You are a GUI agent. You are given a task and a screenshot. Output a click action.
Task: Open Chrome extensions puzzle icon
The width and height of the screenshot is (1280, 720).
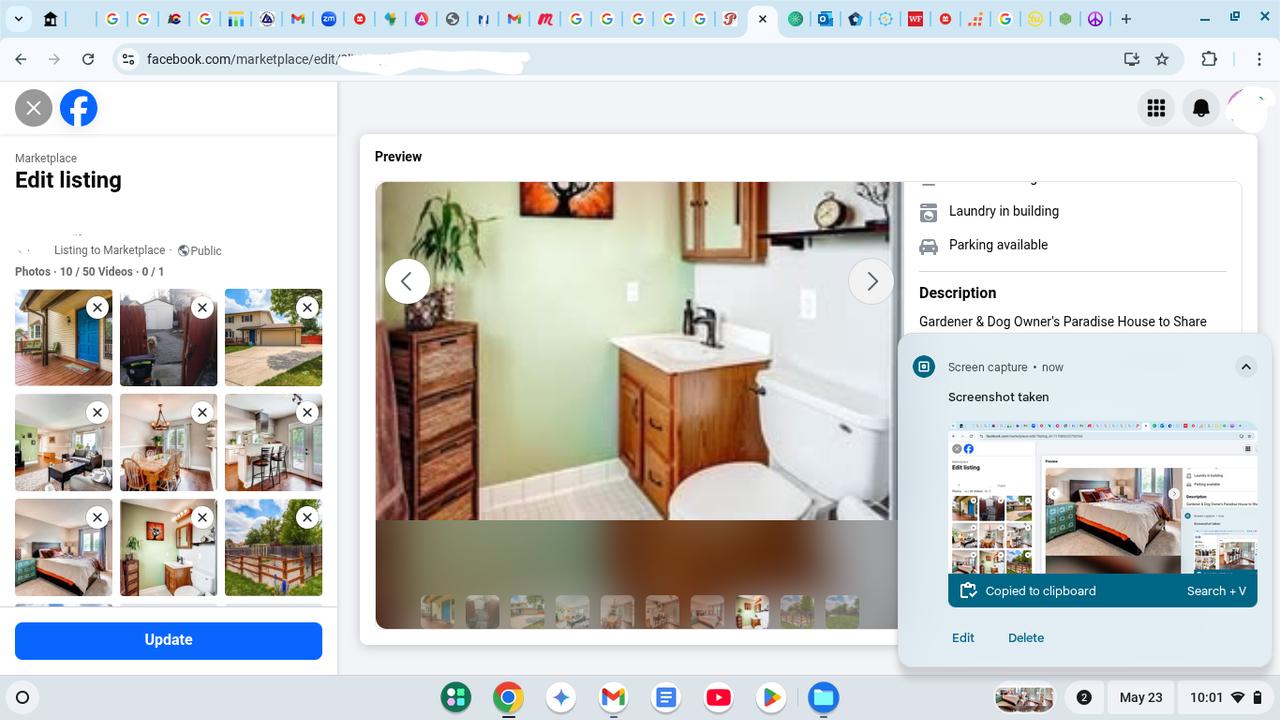point(1209,59)
